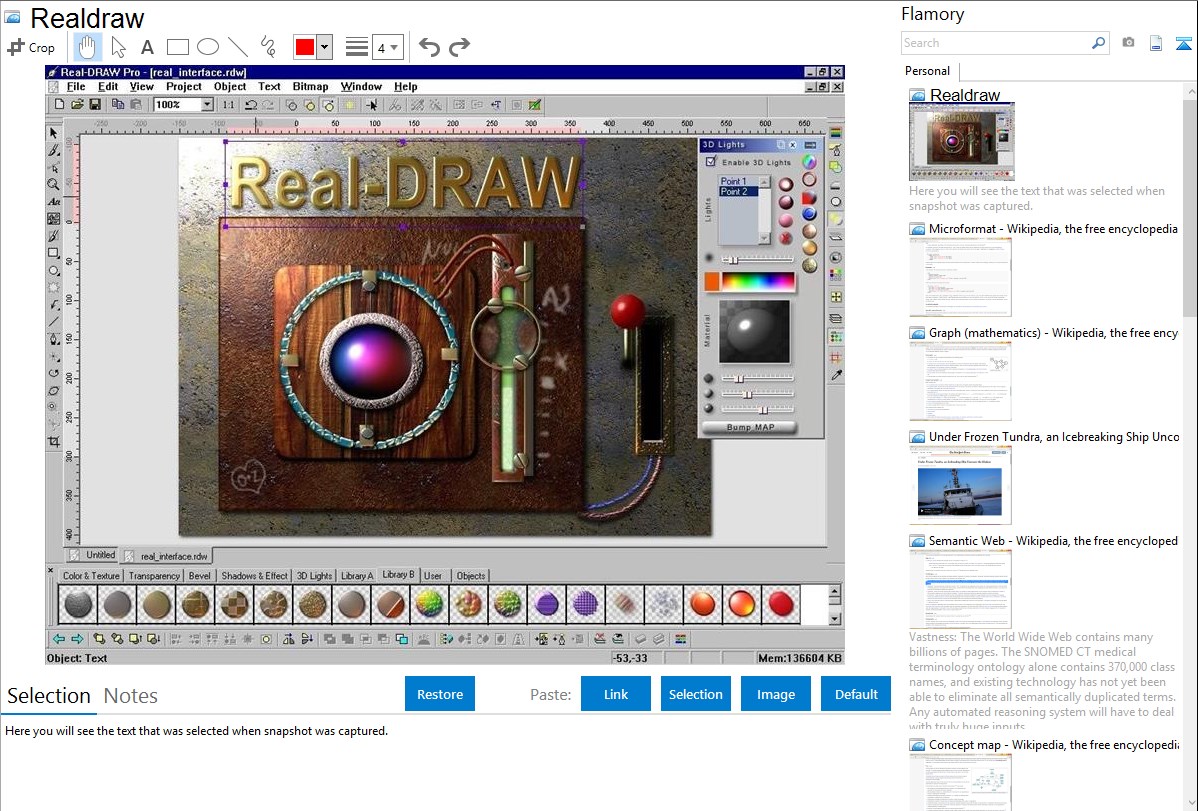Redo the annotation
The image size is (1198, 811).
459,47
